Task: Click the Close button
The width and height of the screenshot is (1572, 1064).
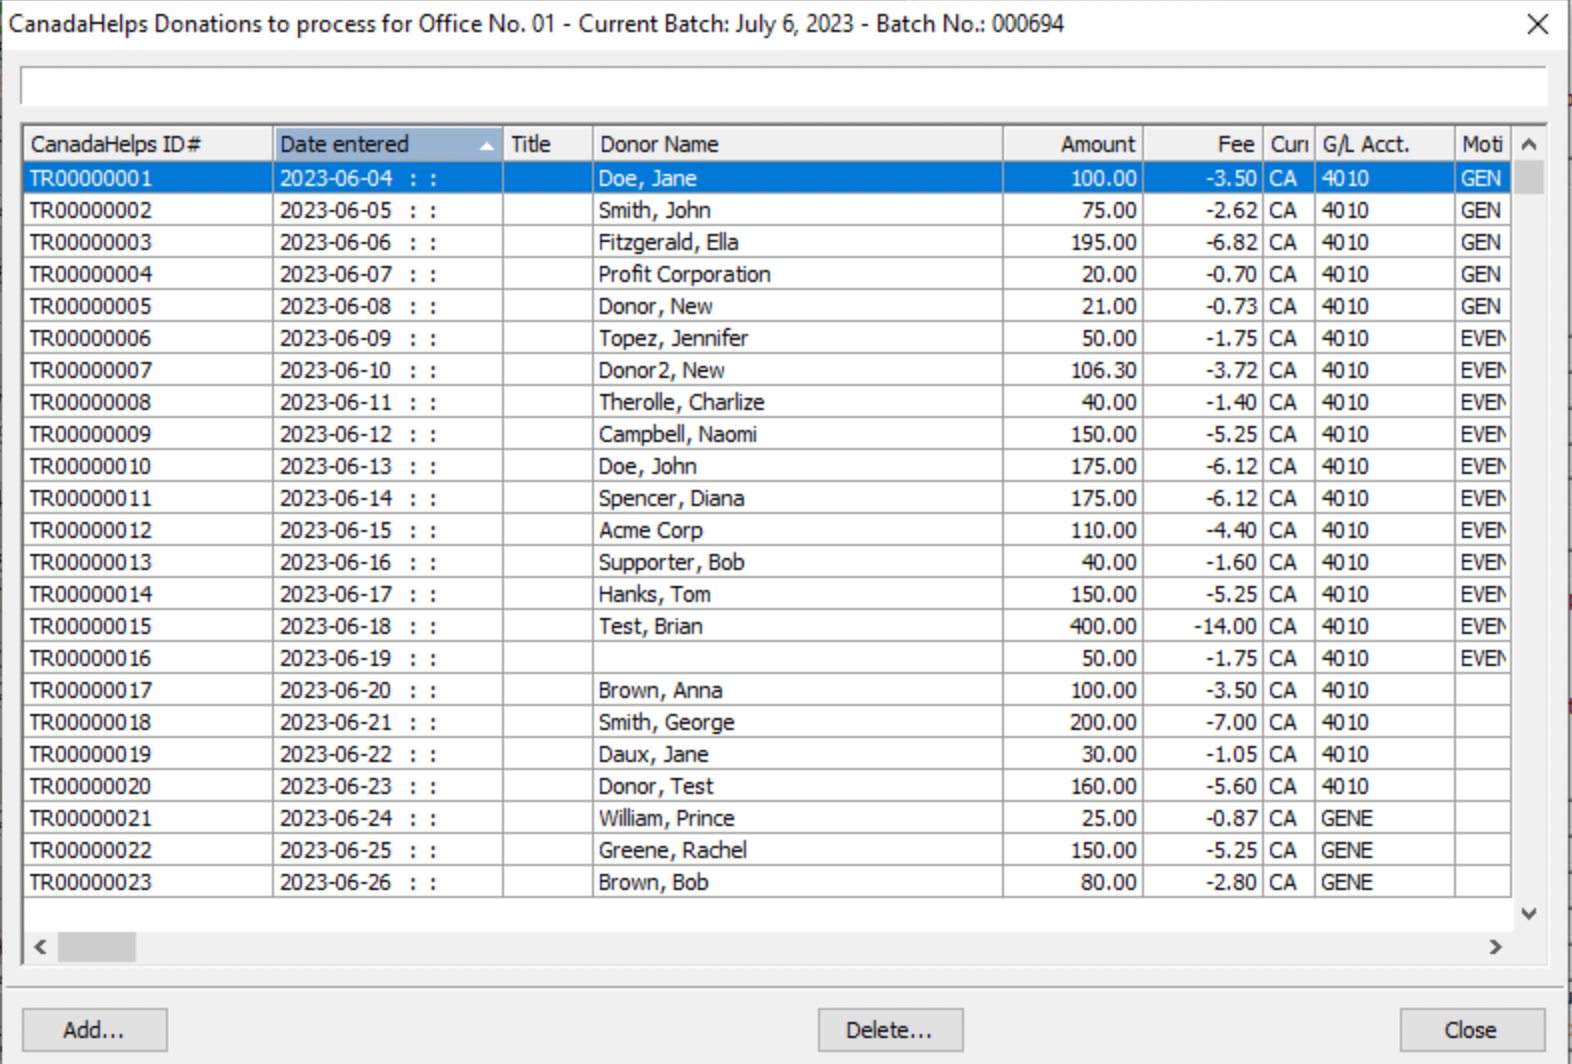Action: tap(1472, 1029)
